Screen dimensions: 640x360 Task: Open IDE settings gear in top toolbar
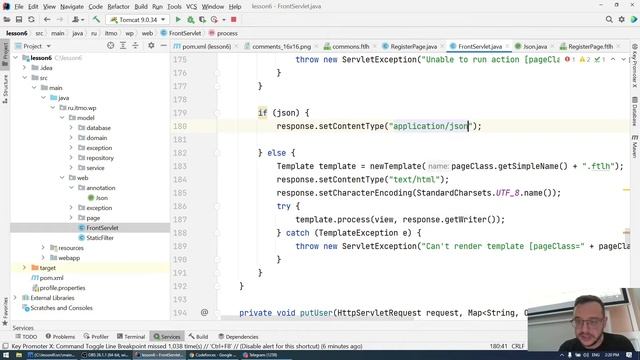pos(621,20)
